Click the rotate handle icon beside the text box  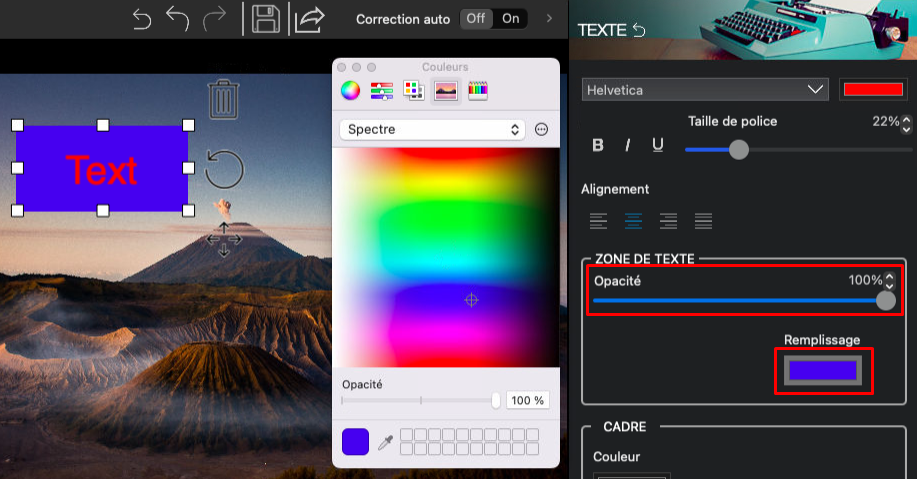[224, 170]
